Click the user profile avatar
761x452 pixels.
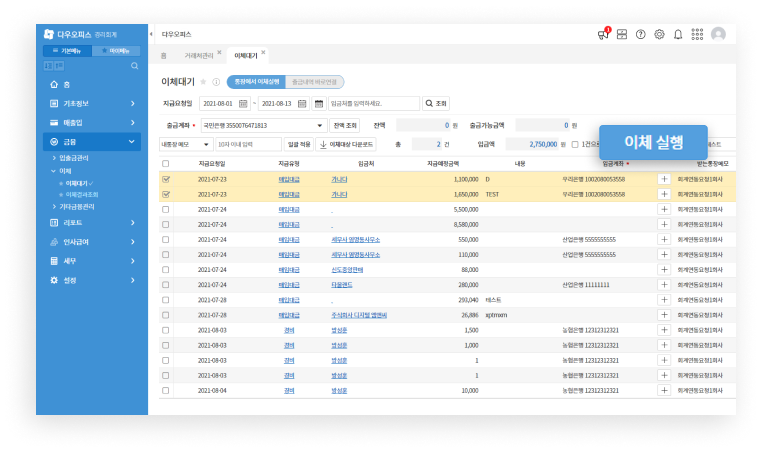(718, 34)
